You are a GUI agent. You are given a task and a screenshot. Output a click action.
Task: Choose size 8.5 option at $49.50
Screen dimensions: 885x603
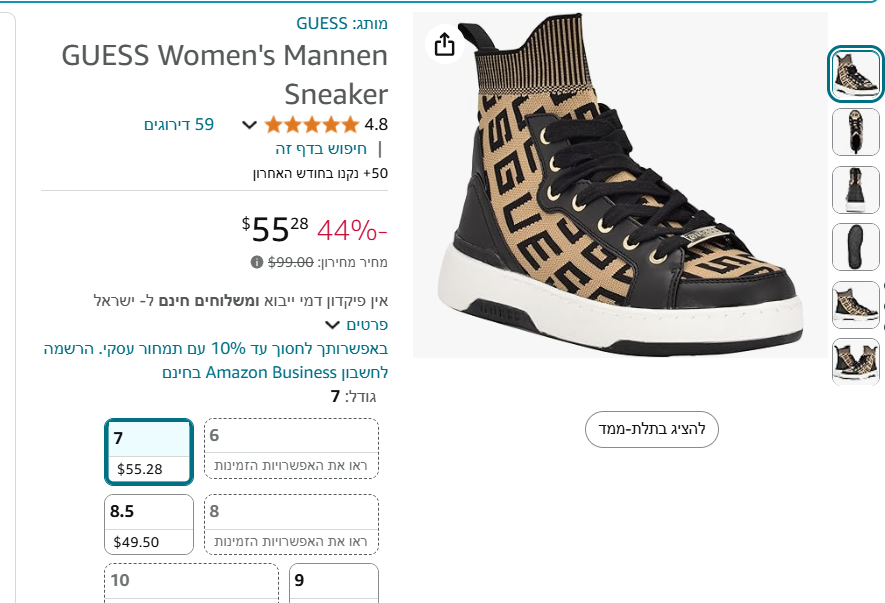point(149,525)
